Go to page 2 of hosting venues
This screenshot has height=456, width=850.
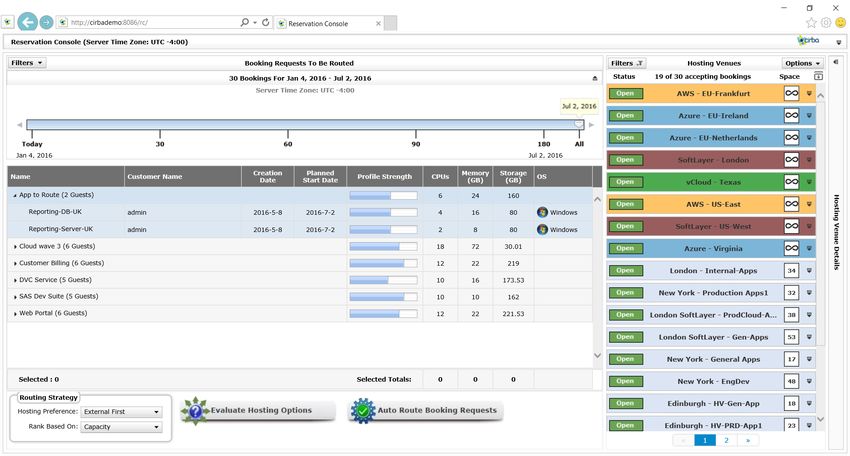[x=726, y=440]
